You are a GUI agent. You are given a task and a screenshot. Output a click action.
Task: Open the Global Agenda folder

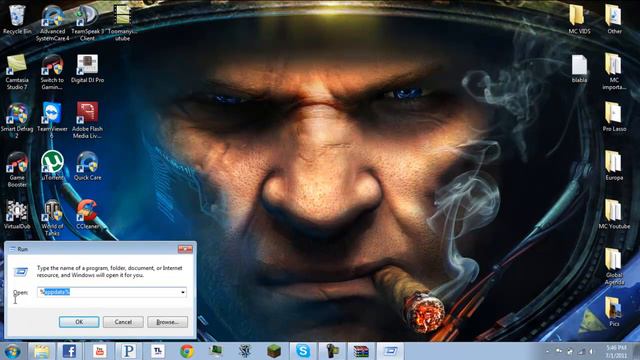tap(614, 267)
